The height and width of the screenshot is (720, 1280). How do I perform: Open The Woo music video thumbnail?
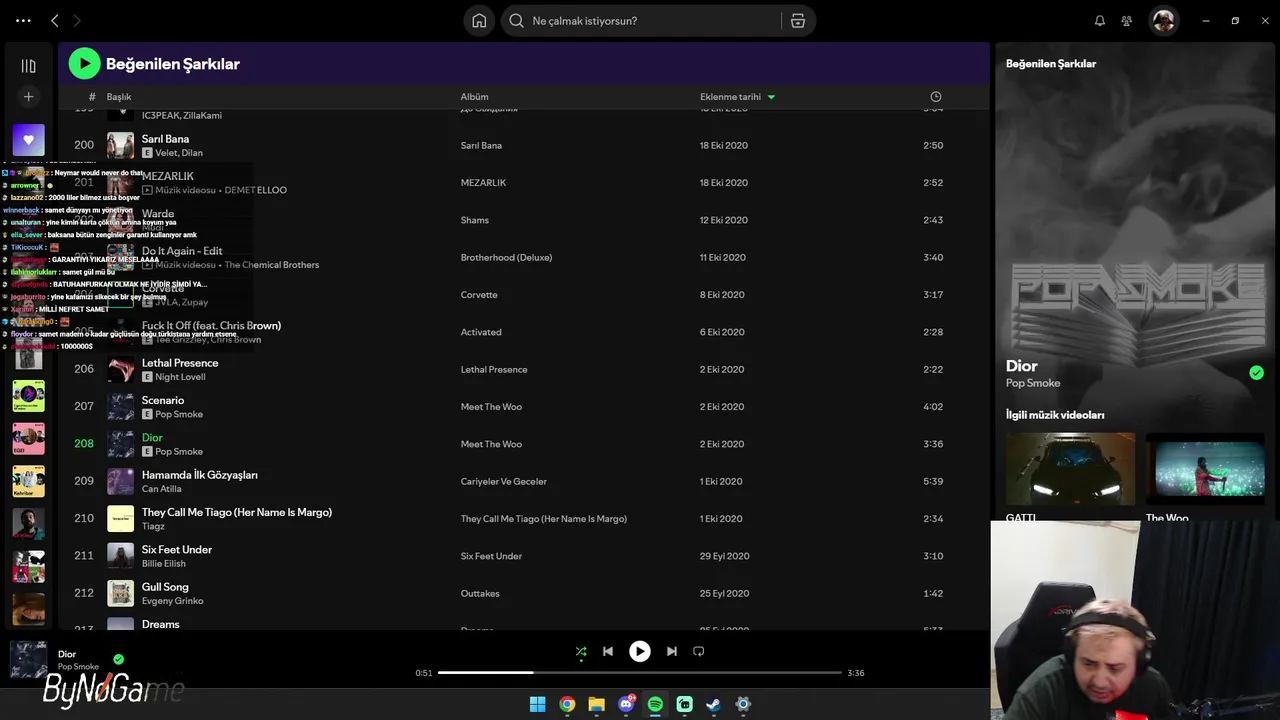point(1205,468)
